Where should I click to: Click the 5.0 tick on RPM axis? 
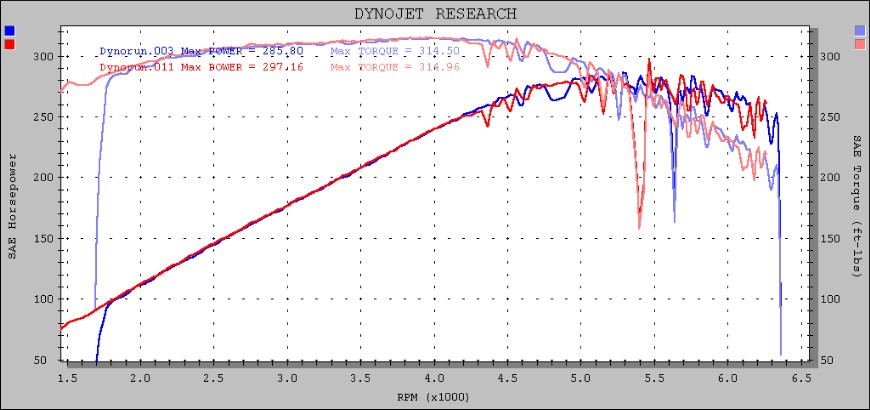click(x=581, y=379)
